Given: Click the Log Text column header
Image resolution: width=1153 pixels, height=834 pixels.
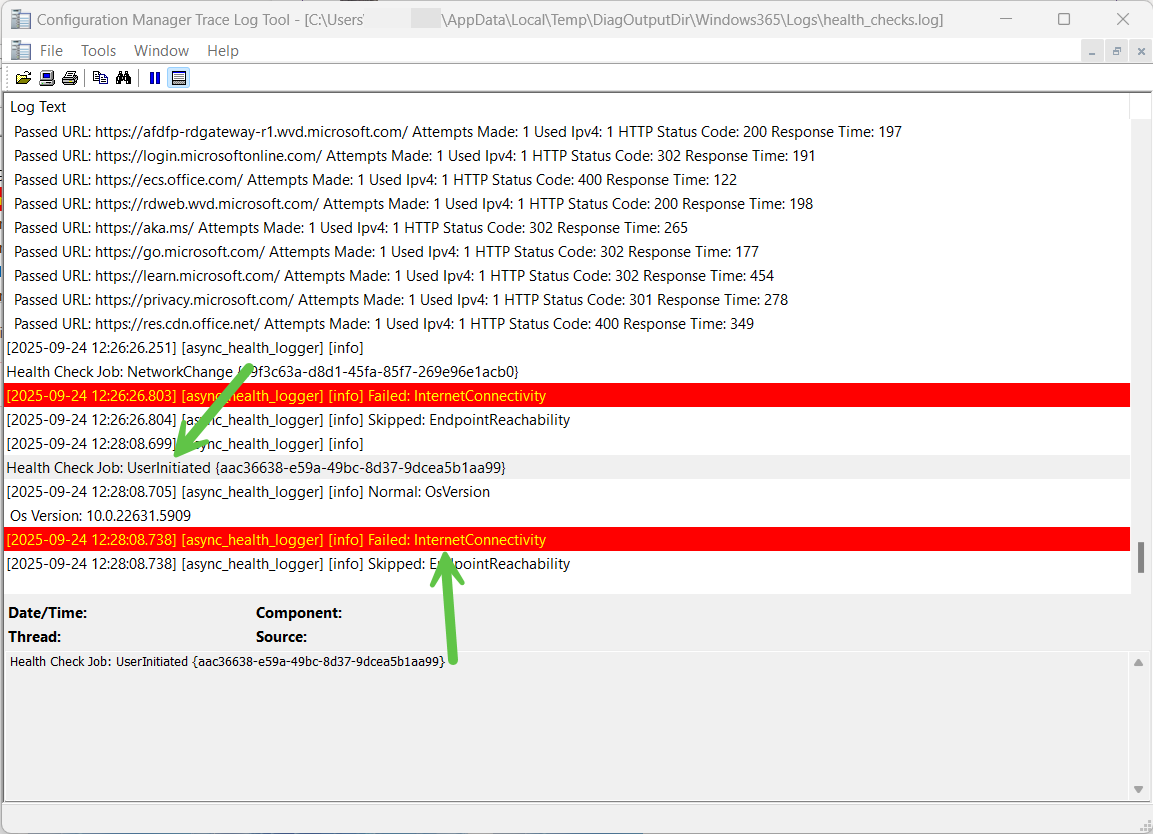Looking at the screenshot, I should 38,107.
